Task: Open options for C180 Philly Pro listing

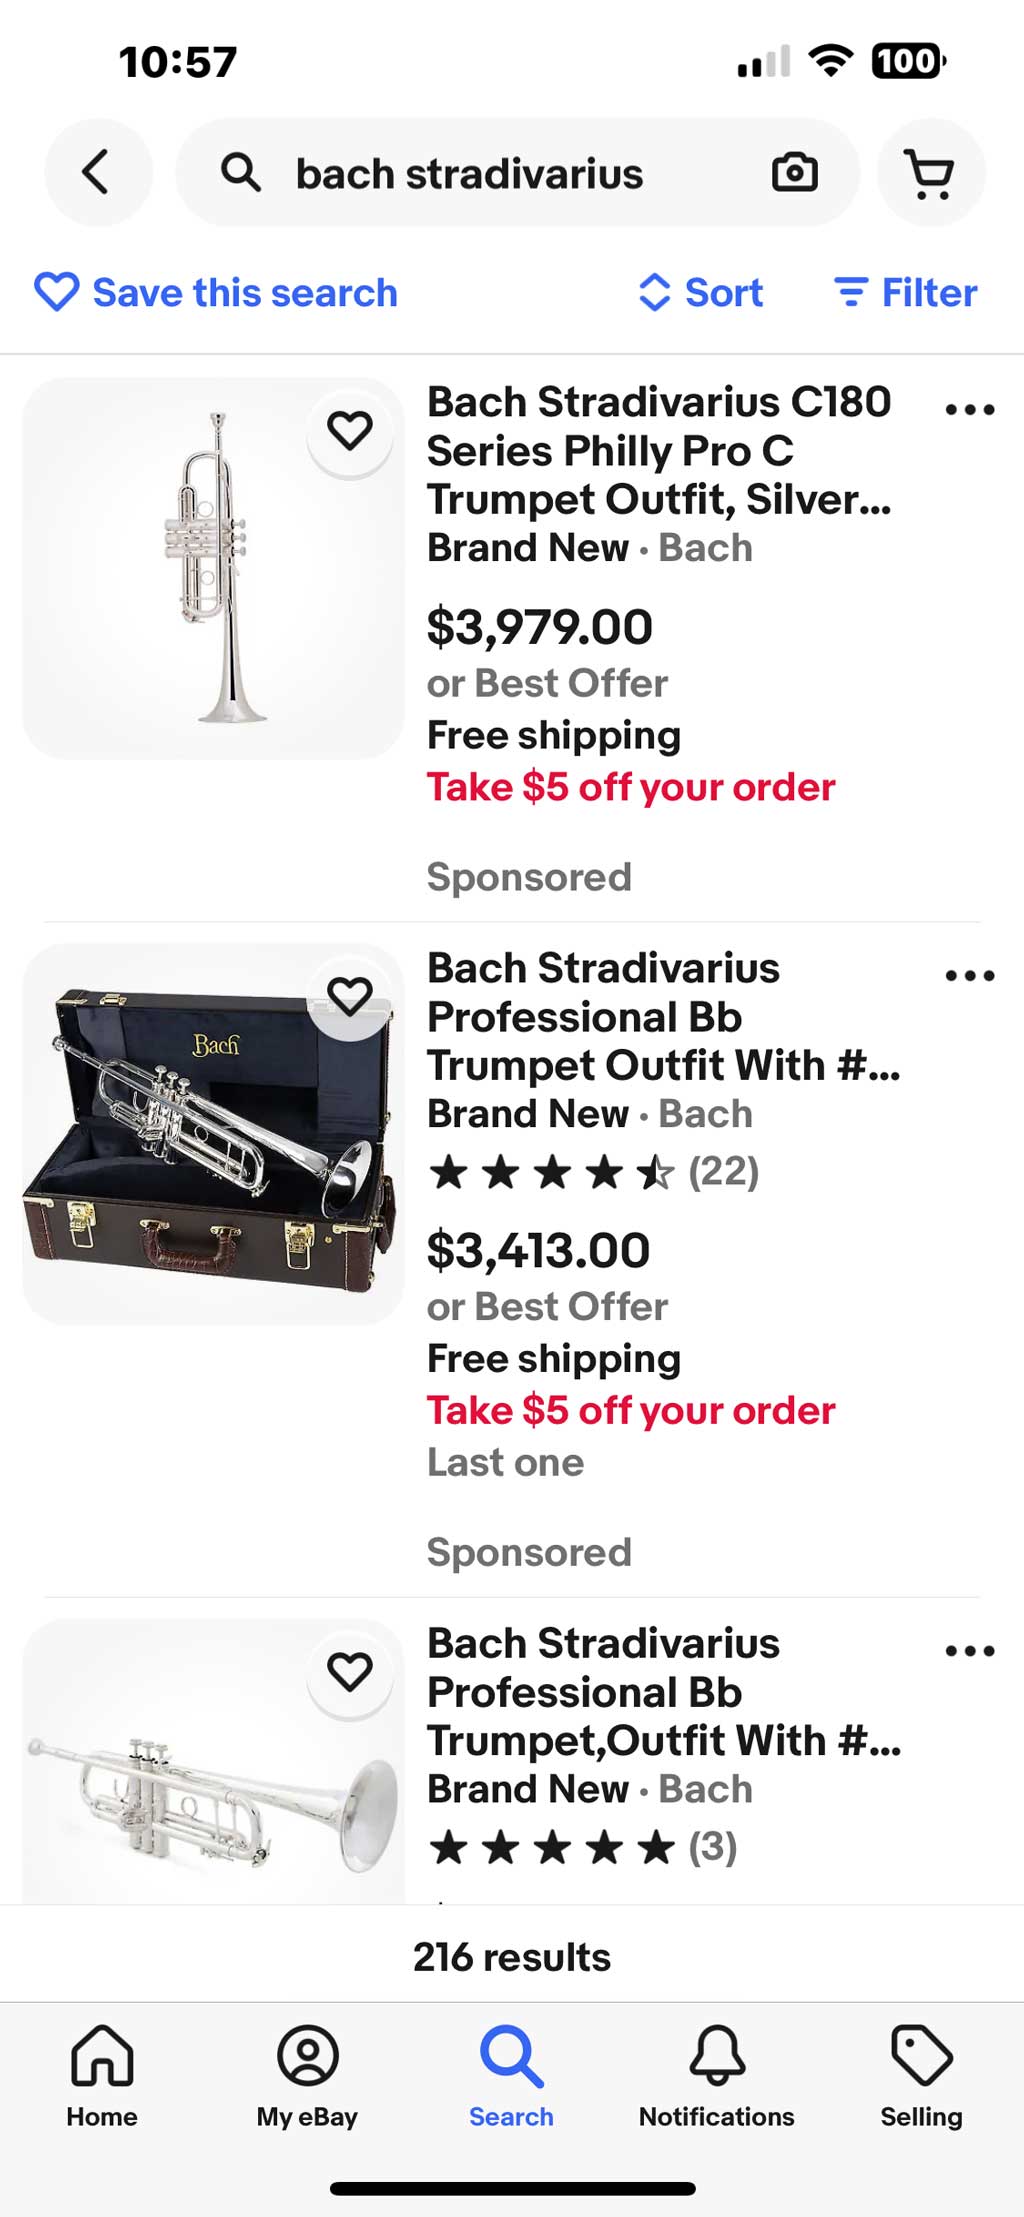Action: (x=969, y=409)
